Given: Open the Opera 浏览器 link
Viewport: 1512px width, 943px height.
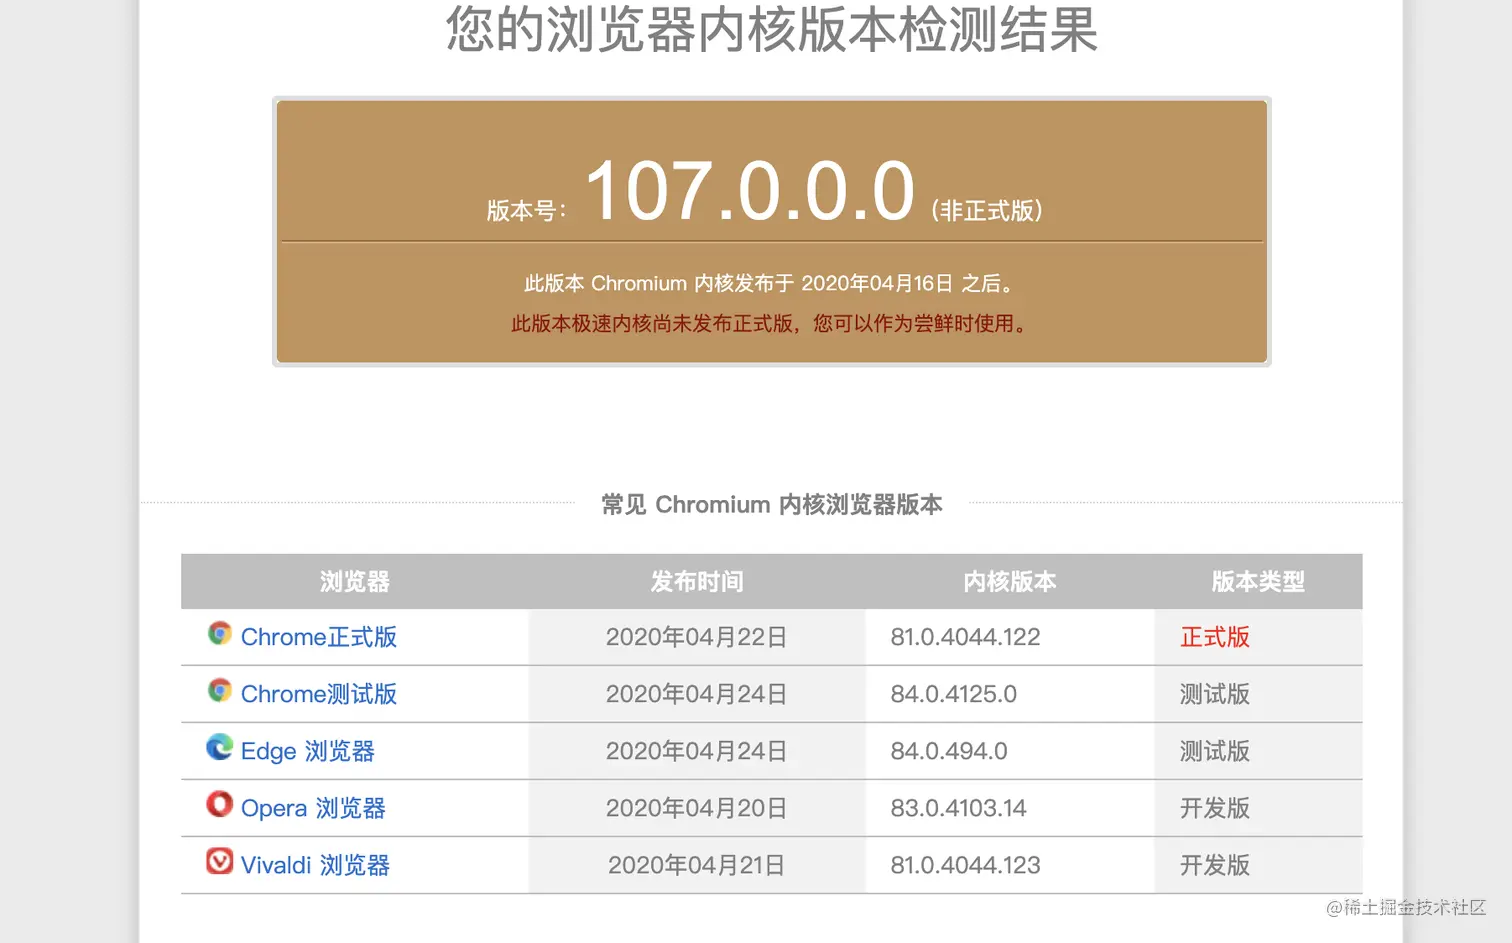Looking at the screenshot, I should point(313,808).
